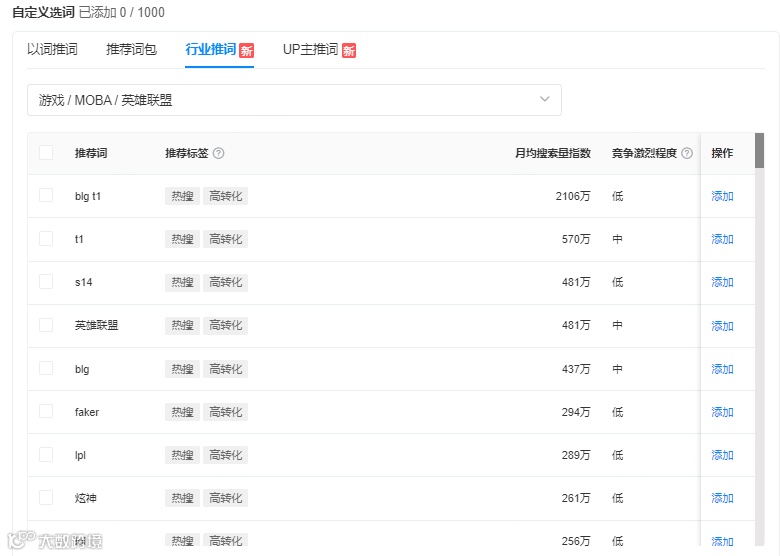Click the 高转化 tag in t1 row
This screenshot has width=780, height=556.
pyautogui.click(x=225, y=239)
